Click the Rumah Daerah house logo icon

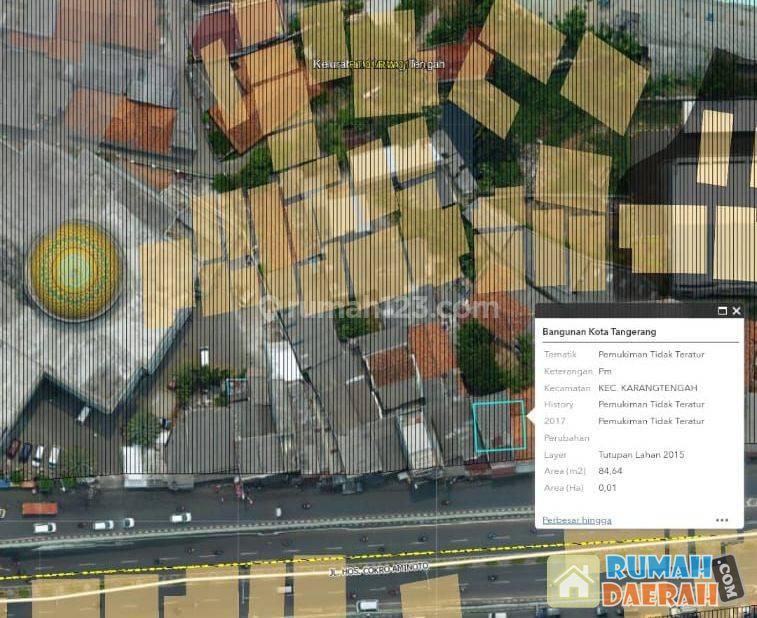tap(573, 582)
